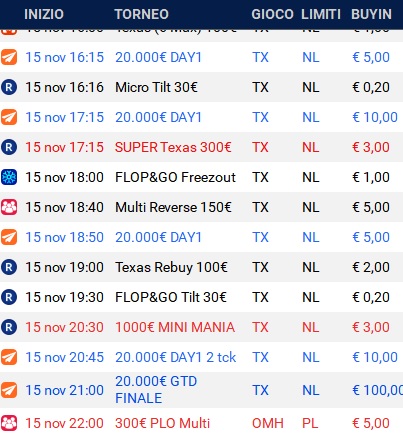The height and width of the screenshot is (436, 403).
Task: Click the pink group icon at 22:00
Action: [x=9, y=423]
